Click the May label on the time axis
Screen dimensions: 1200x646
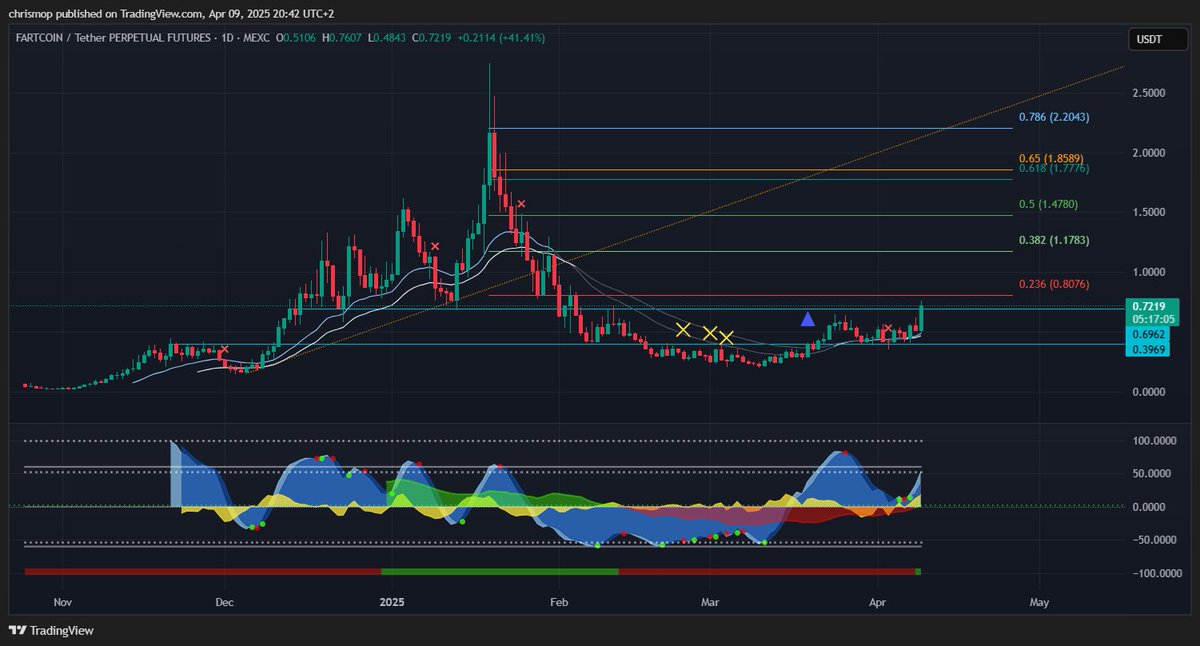coord(1039,603)
